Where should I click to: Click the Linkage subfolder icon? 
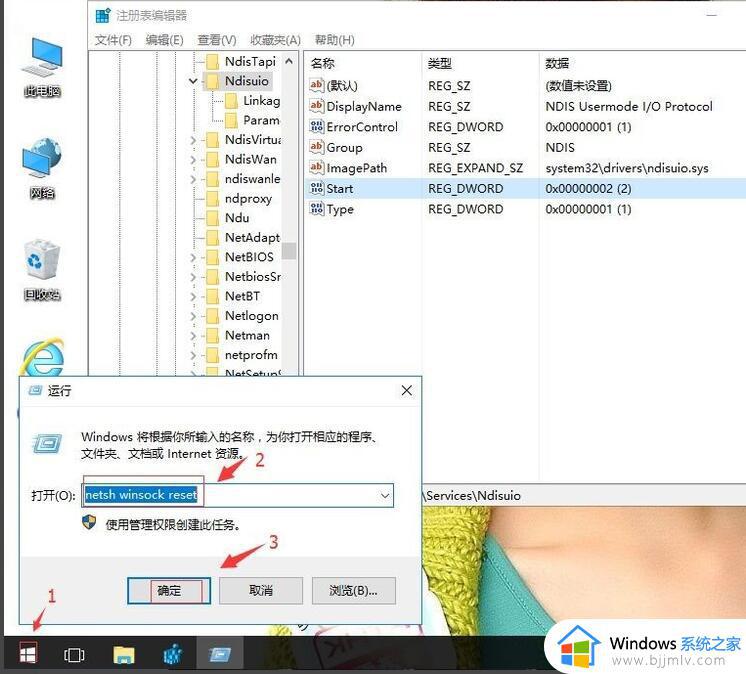[x=231, y=100]
